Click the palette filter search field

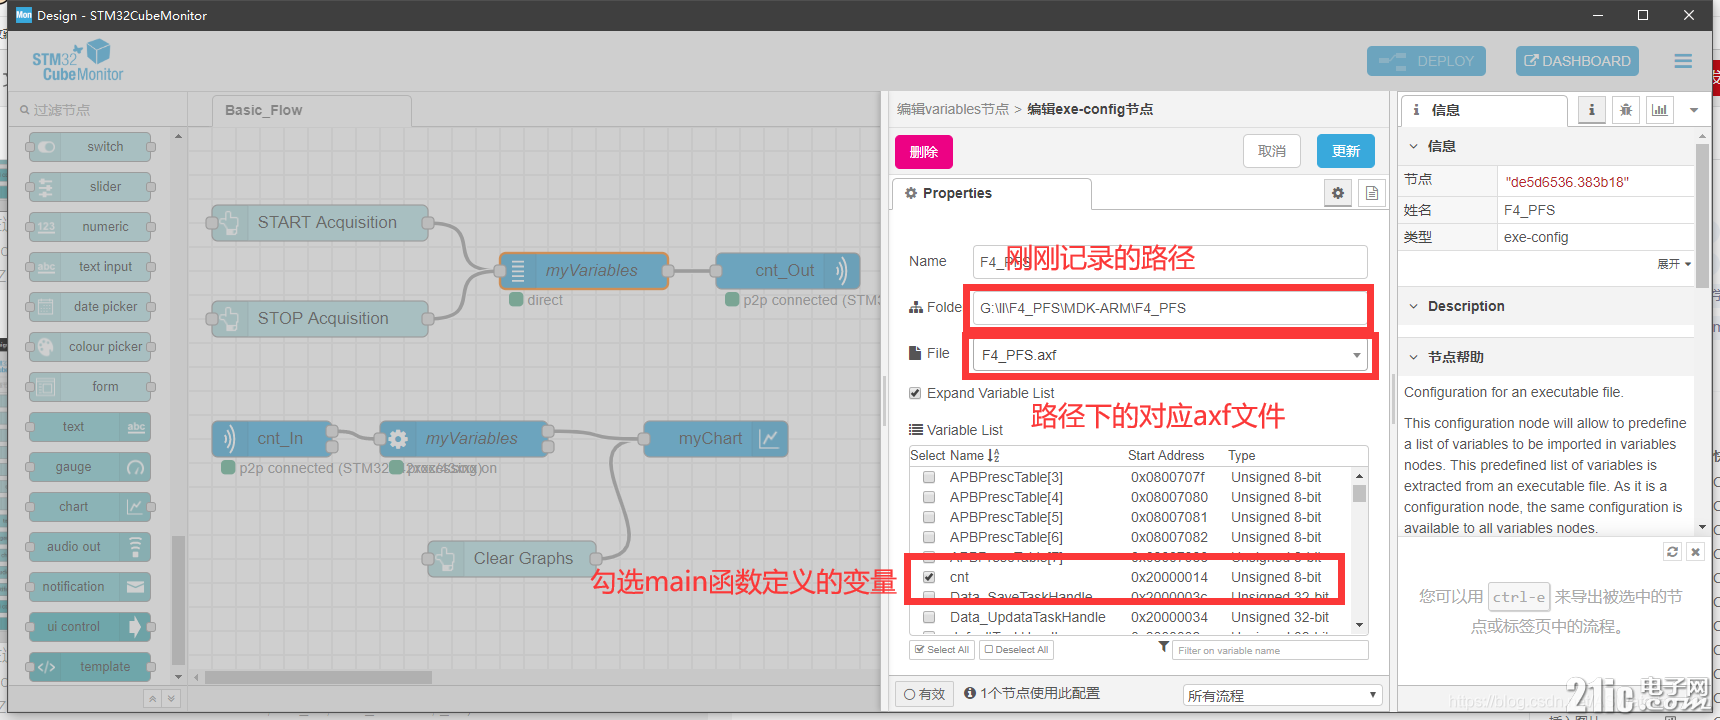pos(97,110)
